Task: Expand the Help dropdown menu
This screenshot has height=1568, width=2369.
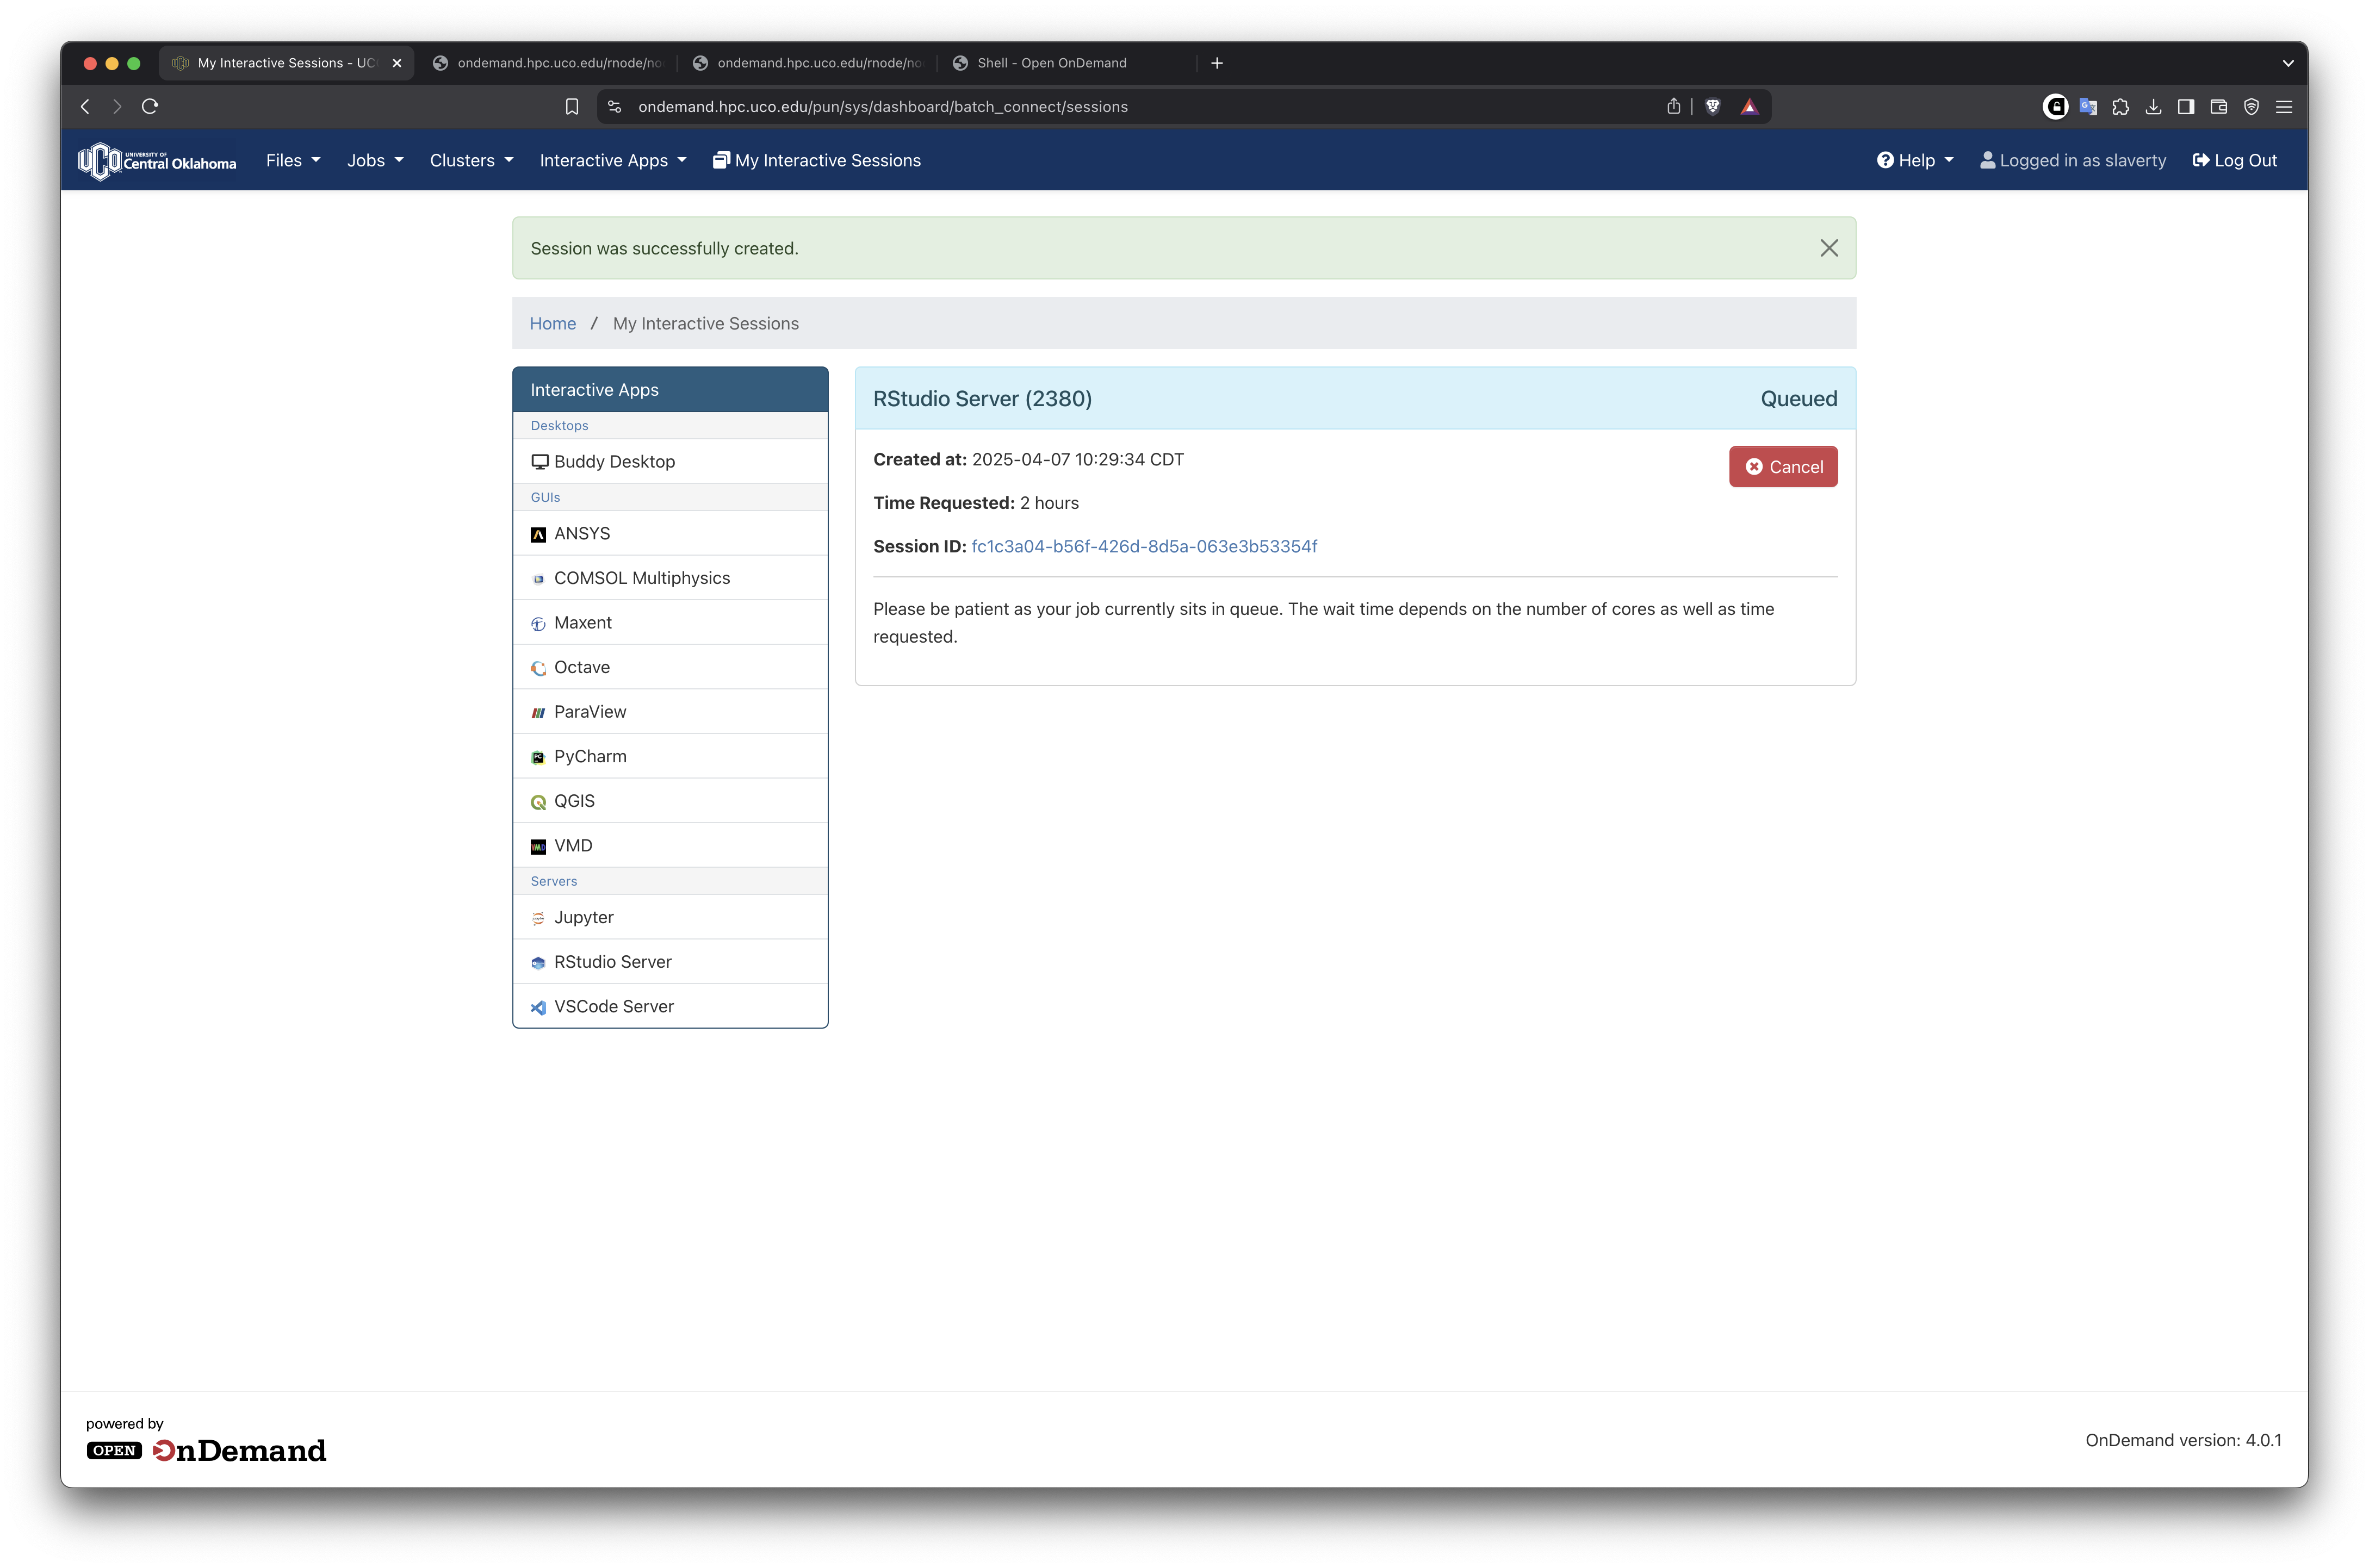Action: (1915, 160)
